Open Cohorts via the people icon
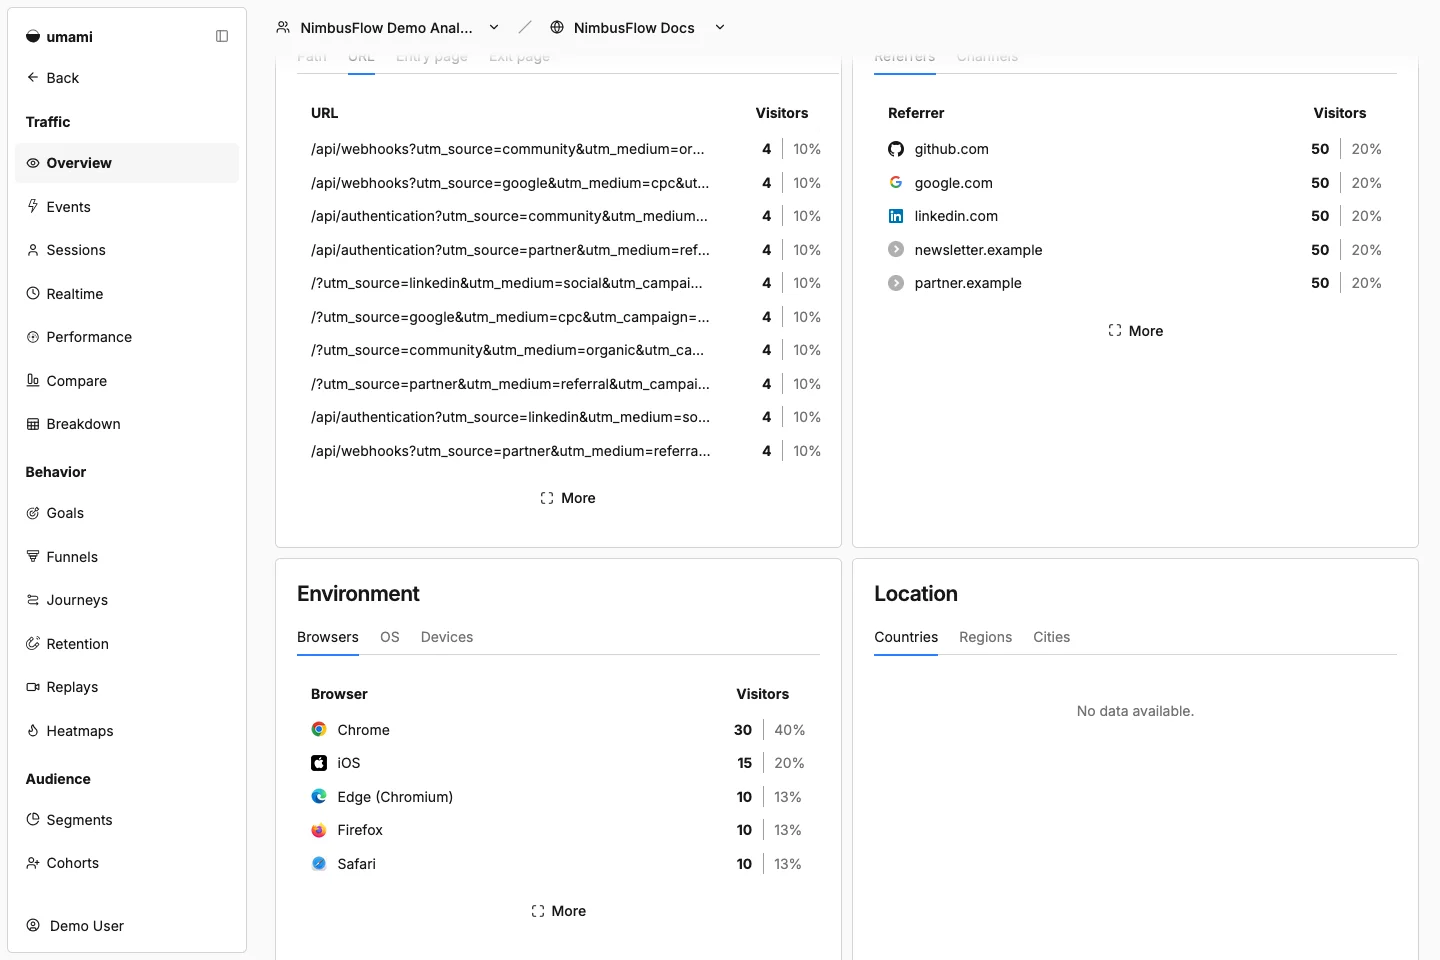The image size is (1440, 960). 33,863
